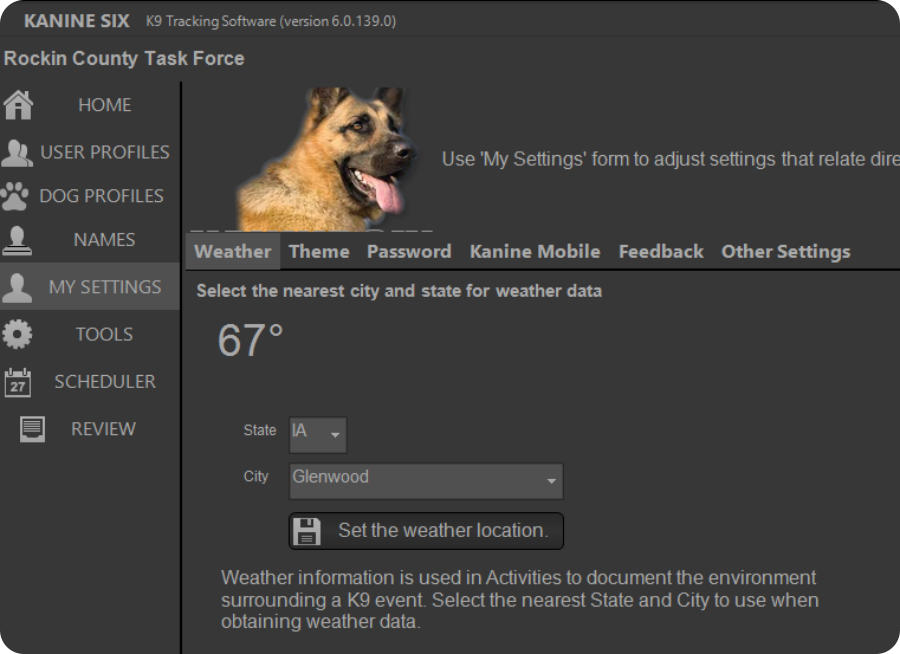Click the floppy disk save icon
This screenshot has width=900, height=654.
[307, 531]
